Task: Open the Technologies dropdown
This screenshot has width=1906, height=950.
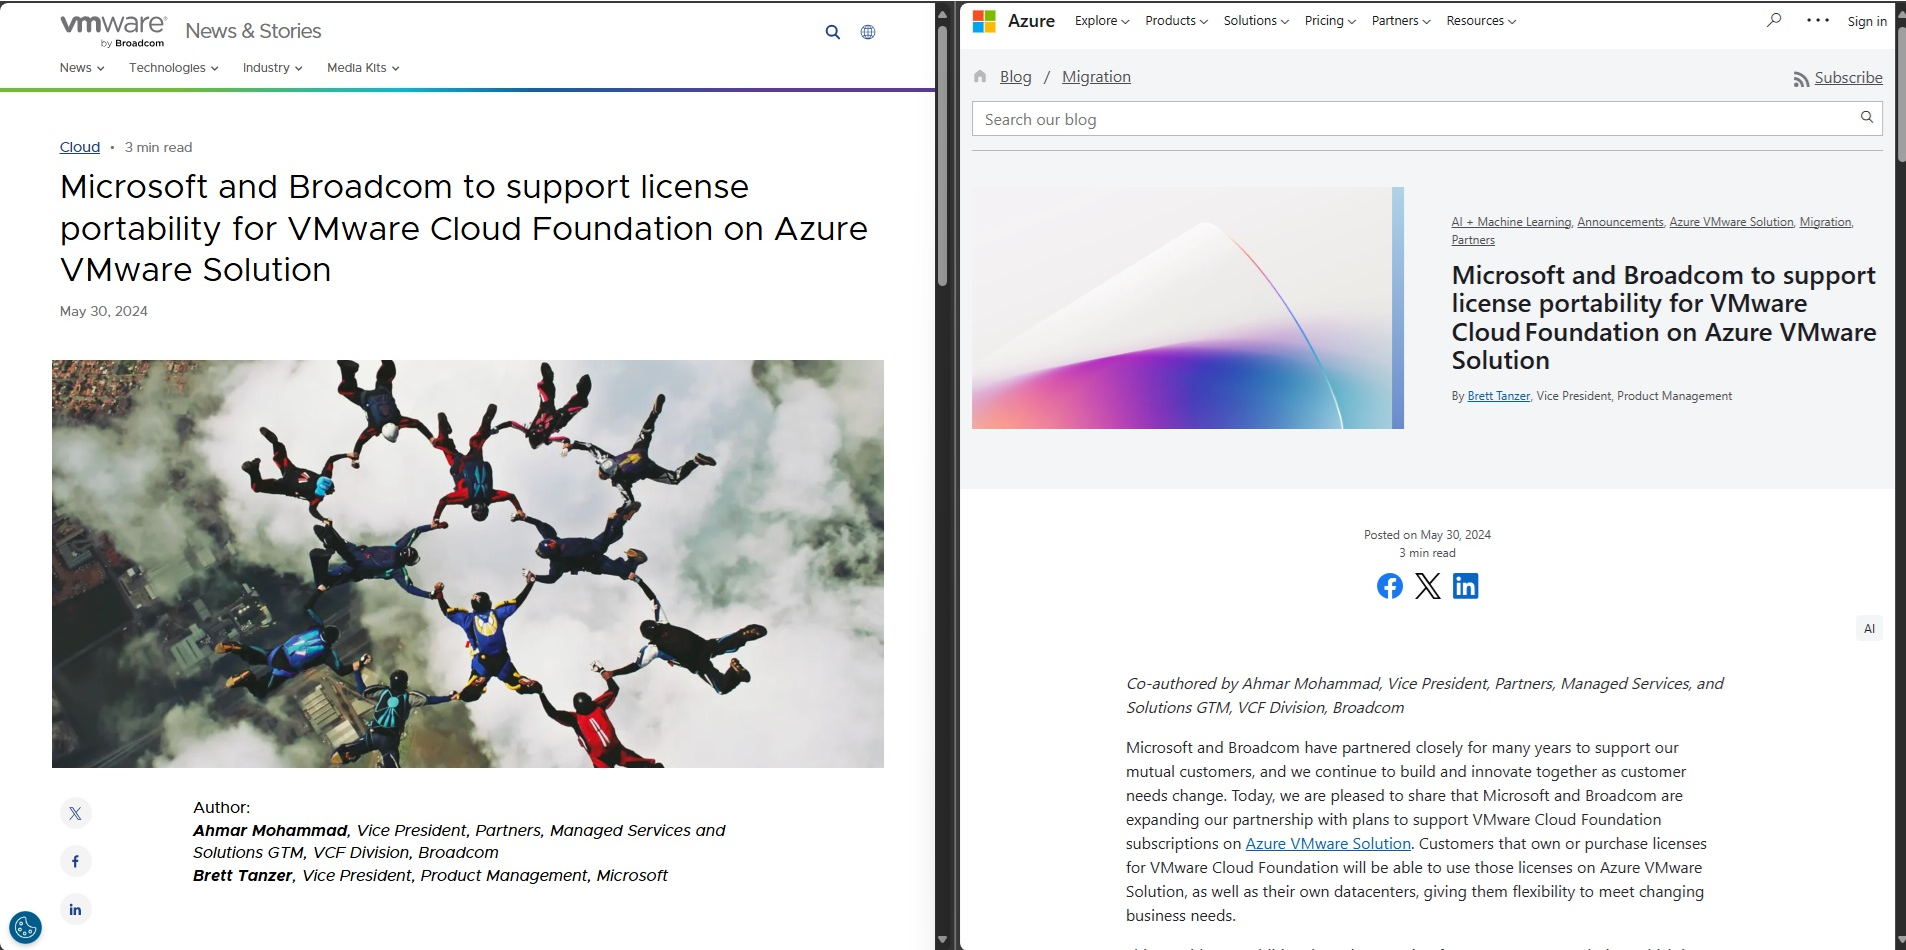Action: click(x=172, y=68)
